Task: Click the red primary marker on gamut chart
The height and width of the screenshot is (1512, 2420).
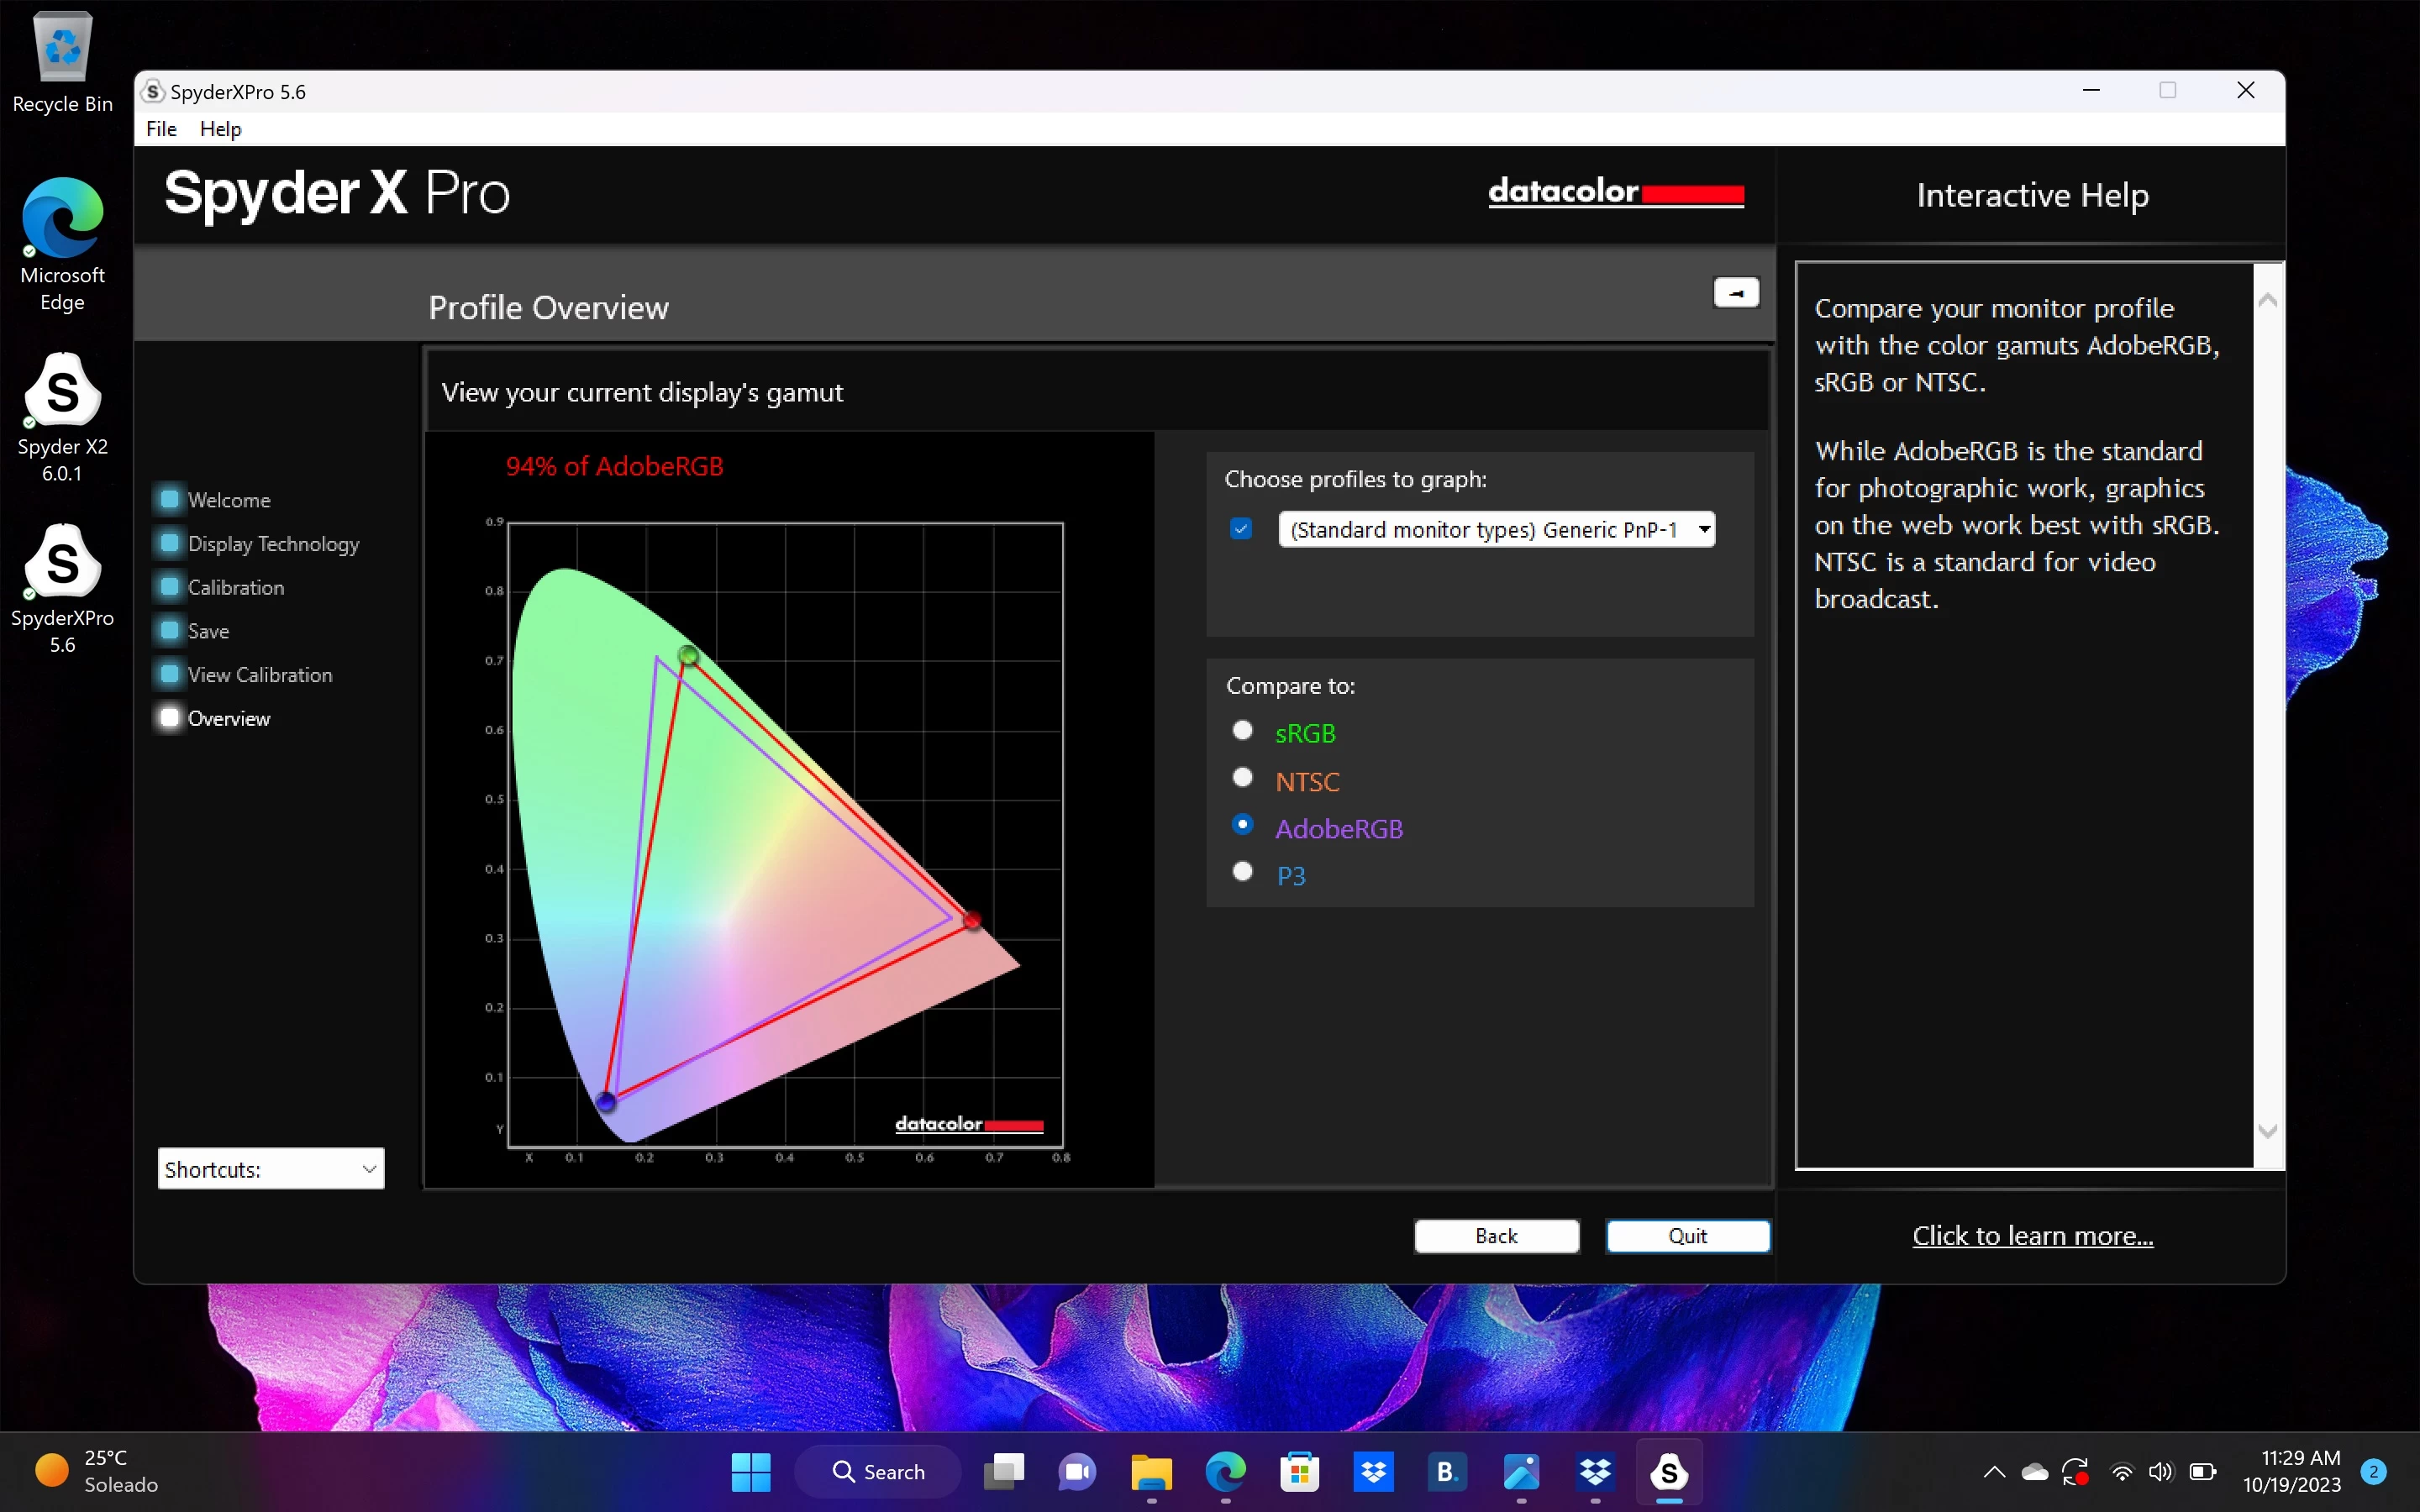Action: tap(972, 919)
